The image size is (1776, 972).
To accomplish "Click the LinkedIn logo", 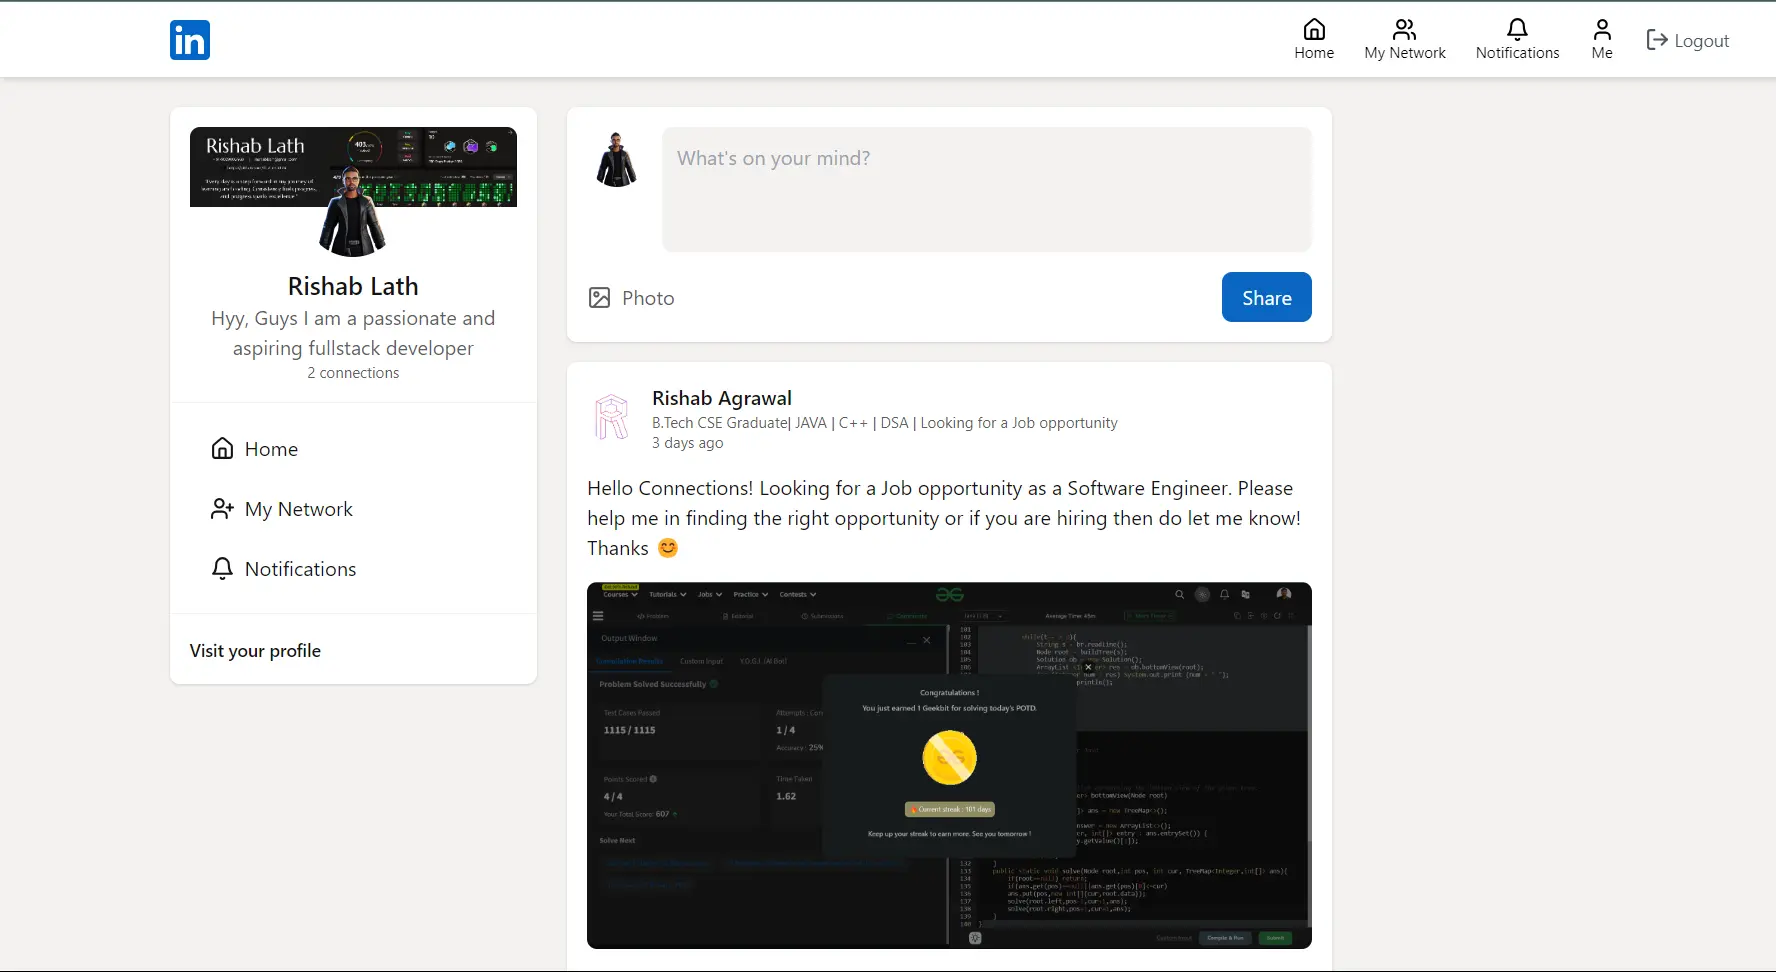I will [189, 39].
